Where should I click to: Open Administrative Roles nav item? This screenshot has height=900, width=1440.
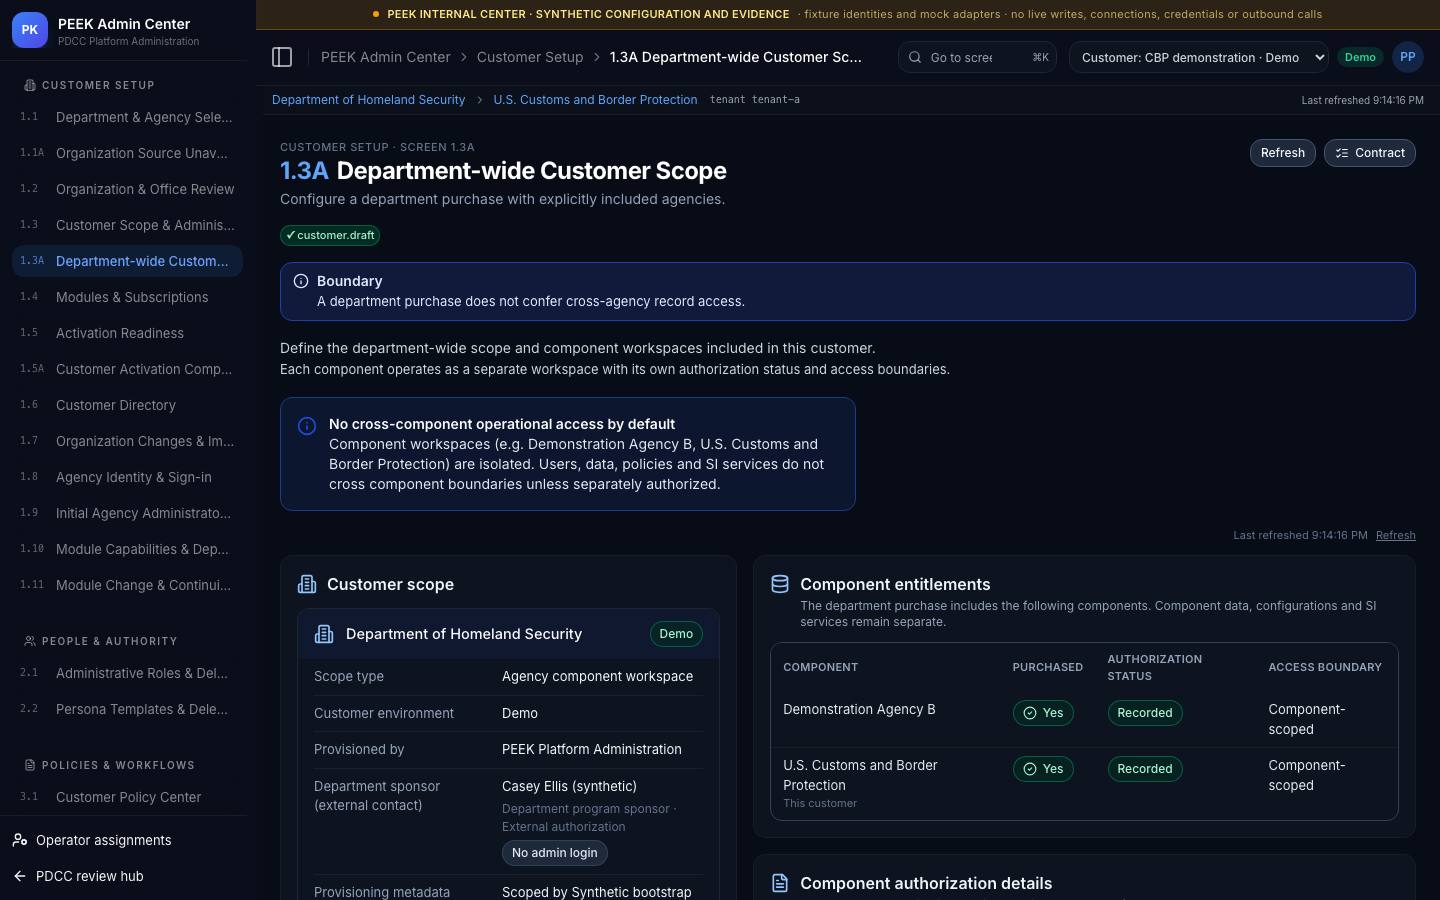tap(127, 673)
